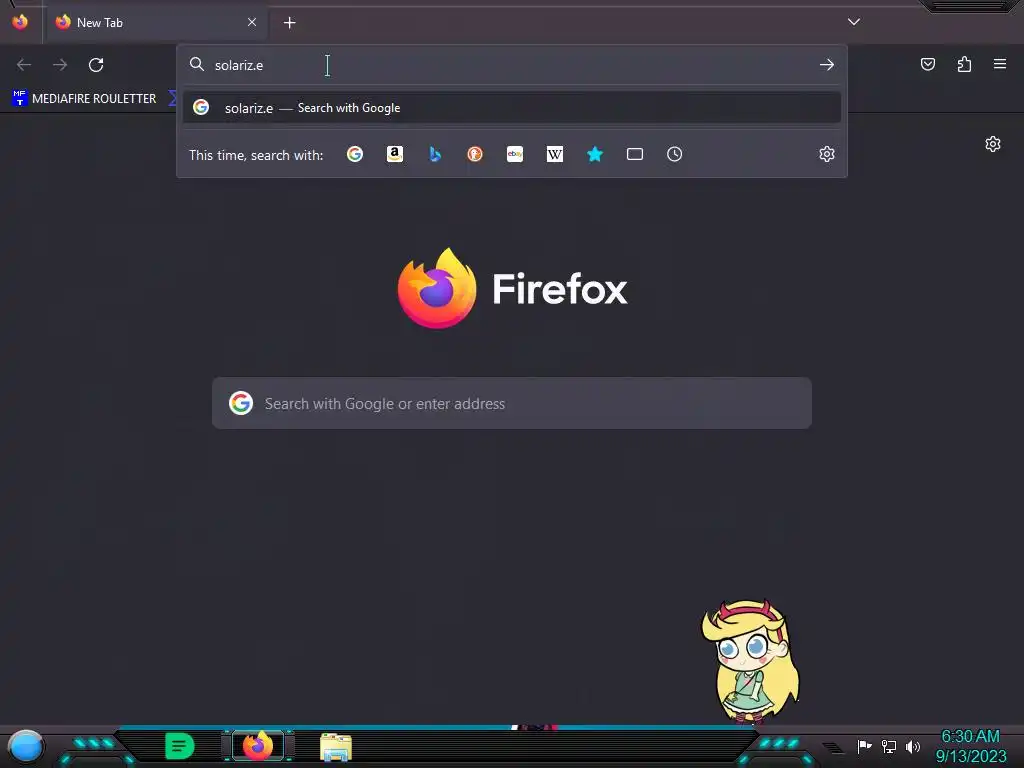
Task: Open Action Center flag in system tray
Action: click(x=864, y=746)
